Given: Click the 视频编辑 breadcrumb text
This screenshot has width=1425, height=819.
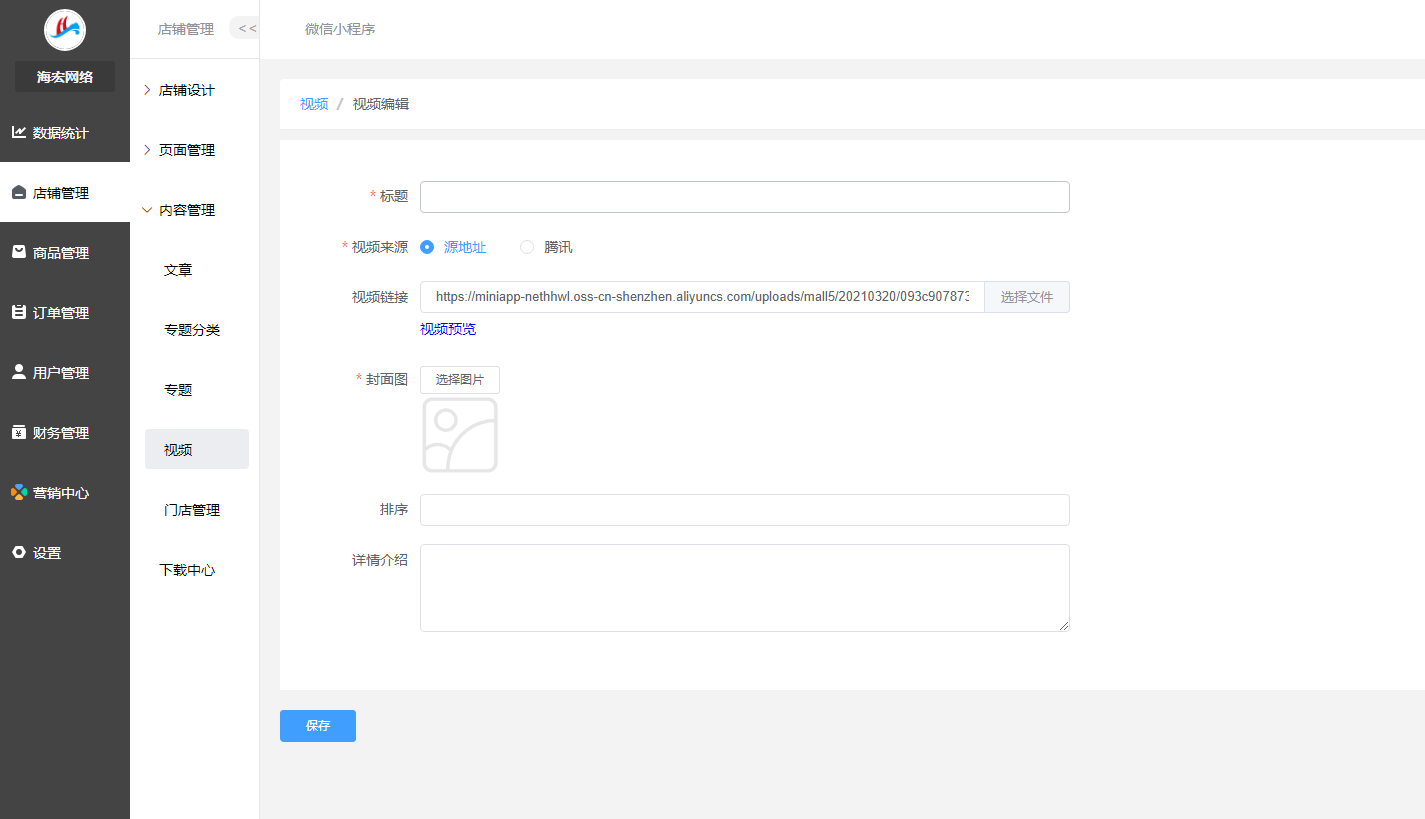Looking at the screenshot, I should click(x=381, y=104).
